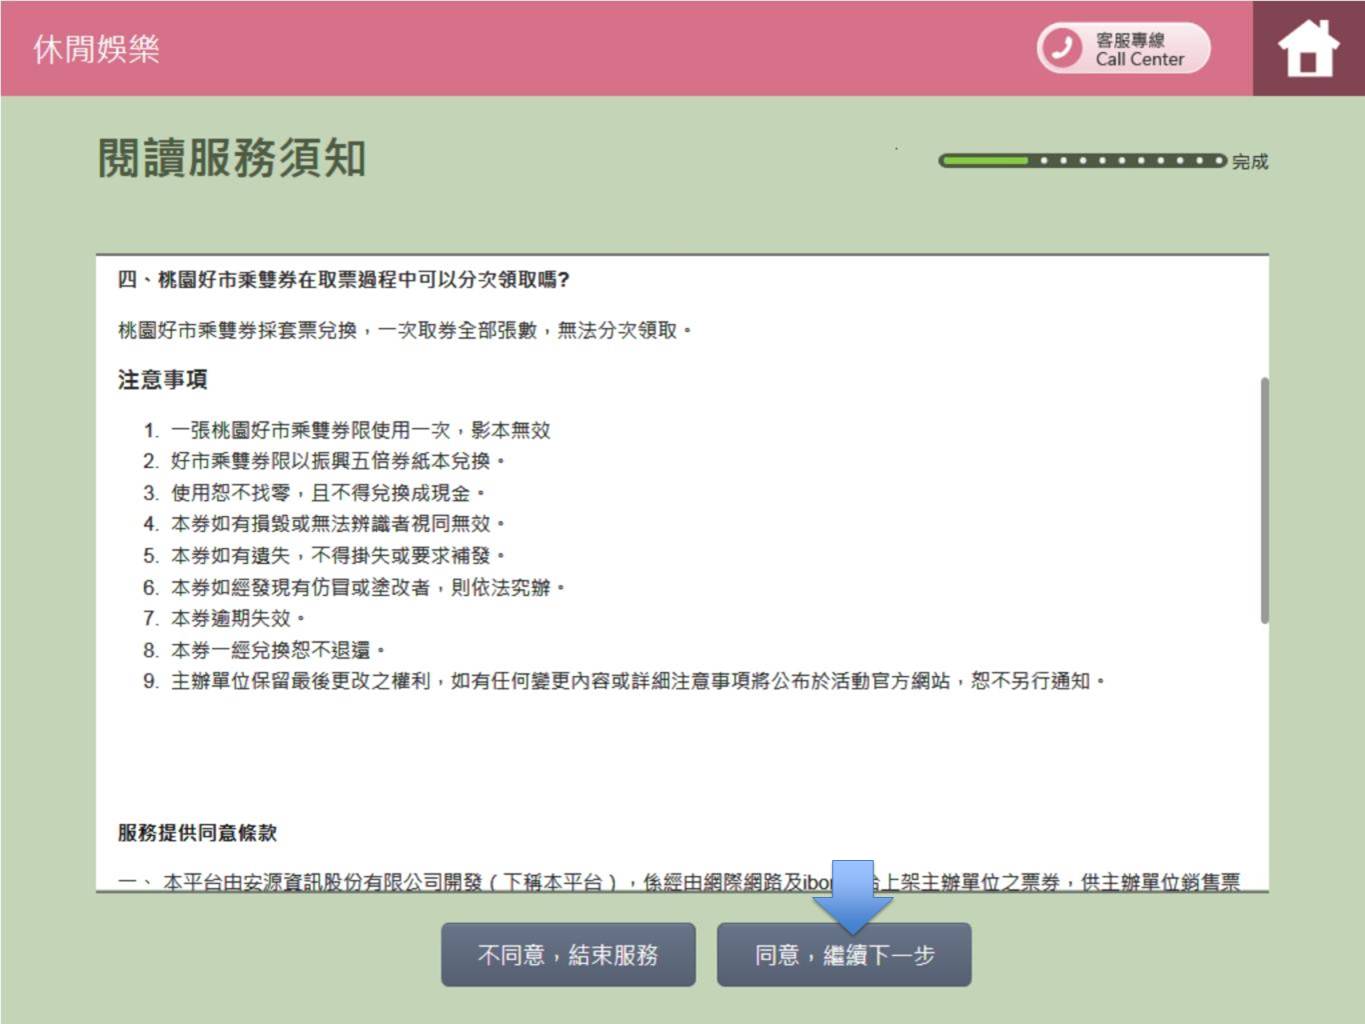1365x1024 pixels.
Task: Select note 9 about 主辦單位保留權利
Action: (637, 681)
